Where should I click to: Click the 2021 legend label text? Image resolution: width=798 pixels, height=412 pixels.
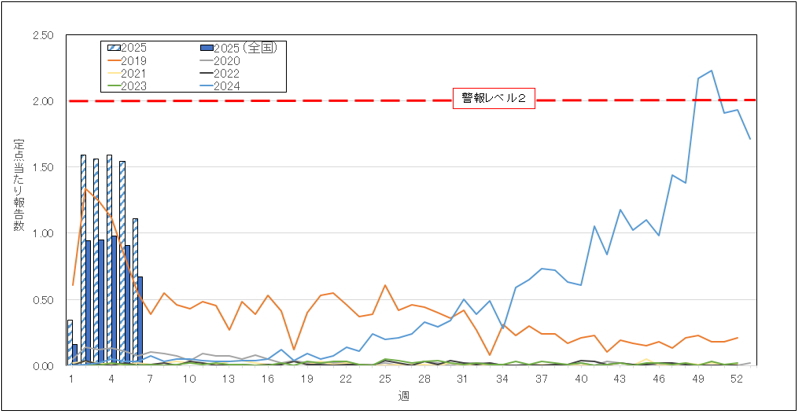[x=135, y=74]
